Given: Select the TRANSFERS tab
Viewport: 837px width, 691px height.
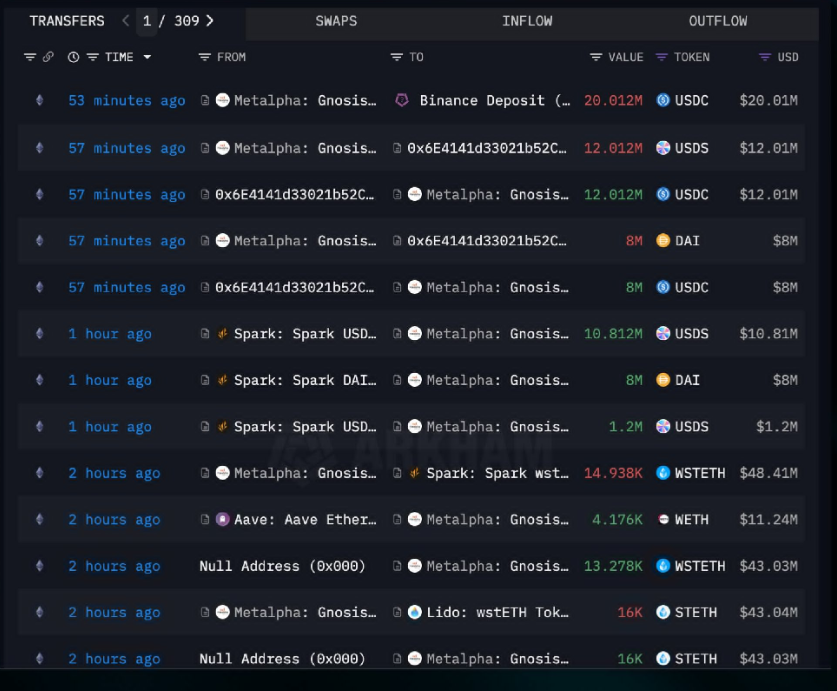Looking at the screenshot, I should 67,21.
